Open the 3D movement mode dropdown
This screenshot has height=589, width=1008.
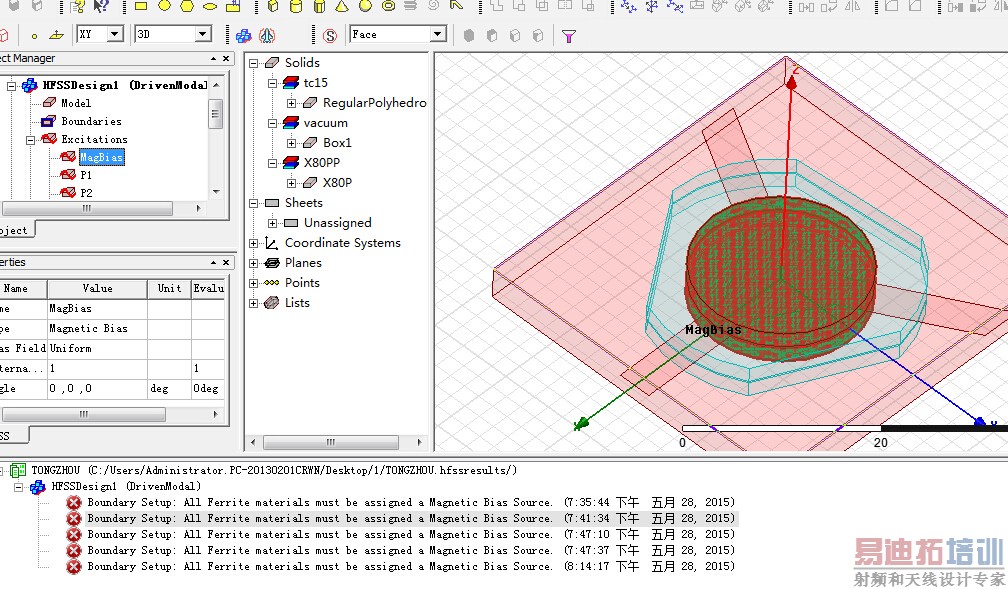coord(203,34)
